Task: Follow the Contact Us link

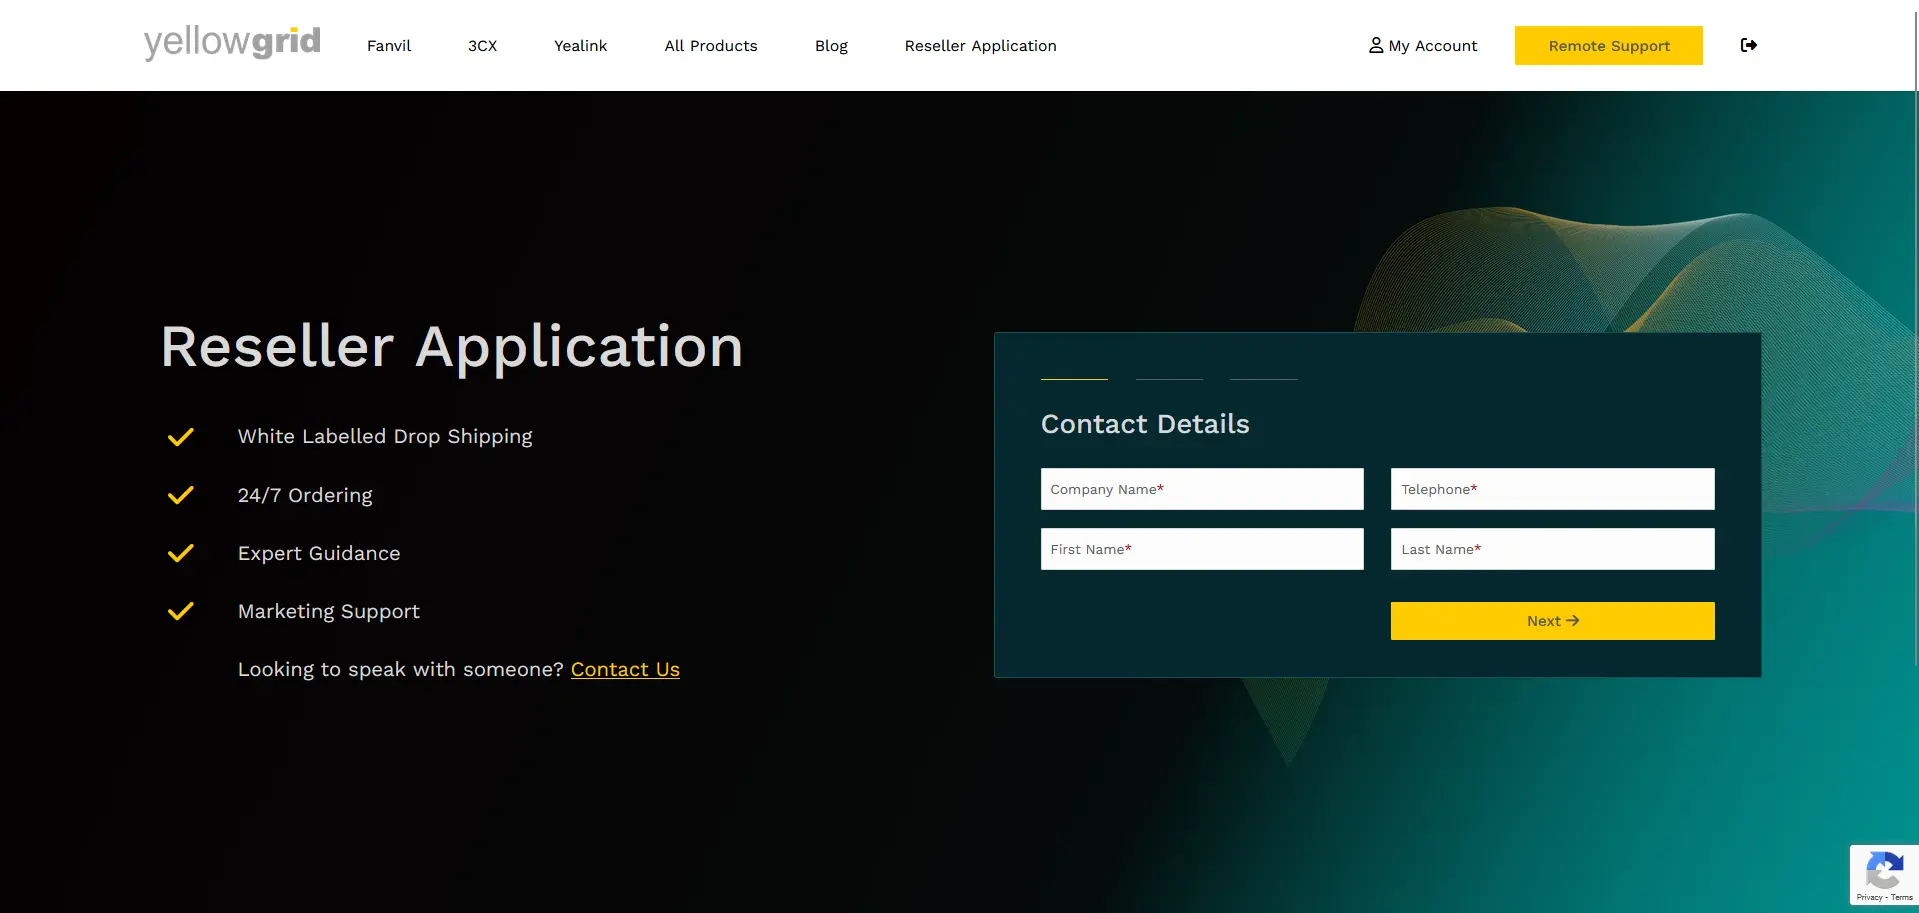Action: point(625,669)
